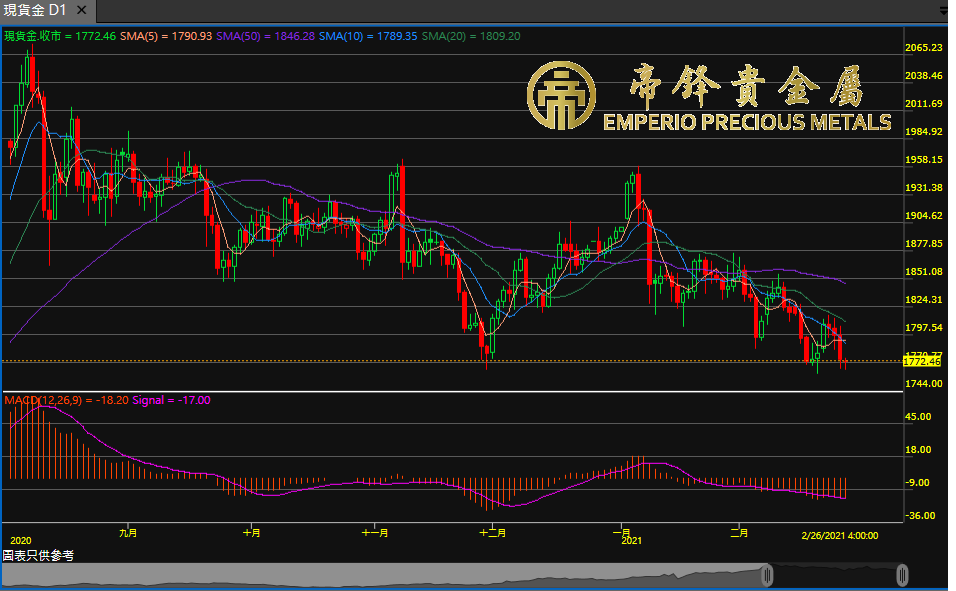Click the range navigator track's left area

pos(300,575)
